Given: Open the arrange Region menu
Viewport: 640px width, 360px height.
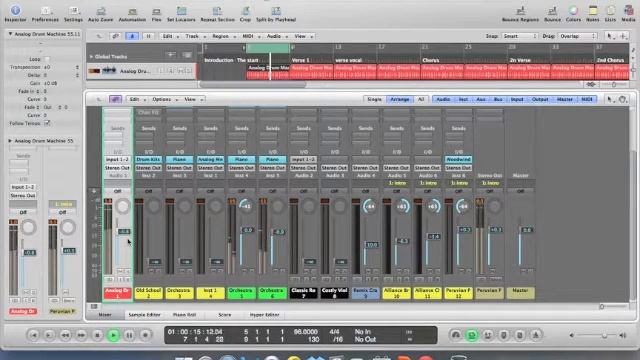Looking at the screenshot, I should [x=222, y=36].
